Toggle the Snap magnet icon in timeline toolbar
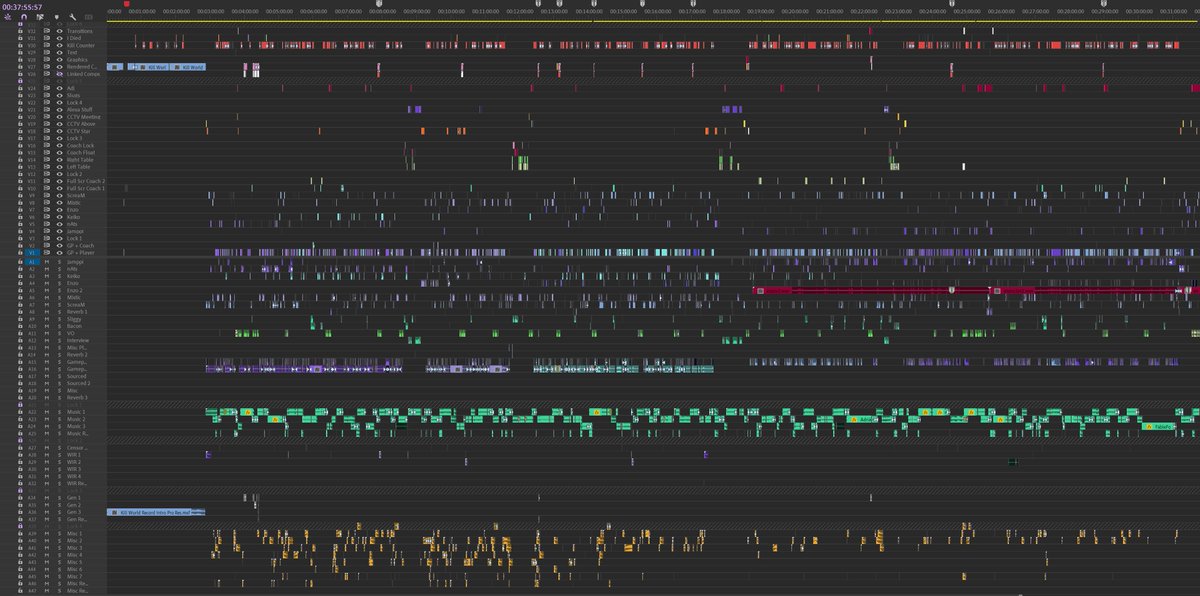Image resolution: width=1200 pixels, height=596 pixels. [x=23, y=17]
